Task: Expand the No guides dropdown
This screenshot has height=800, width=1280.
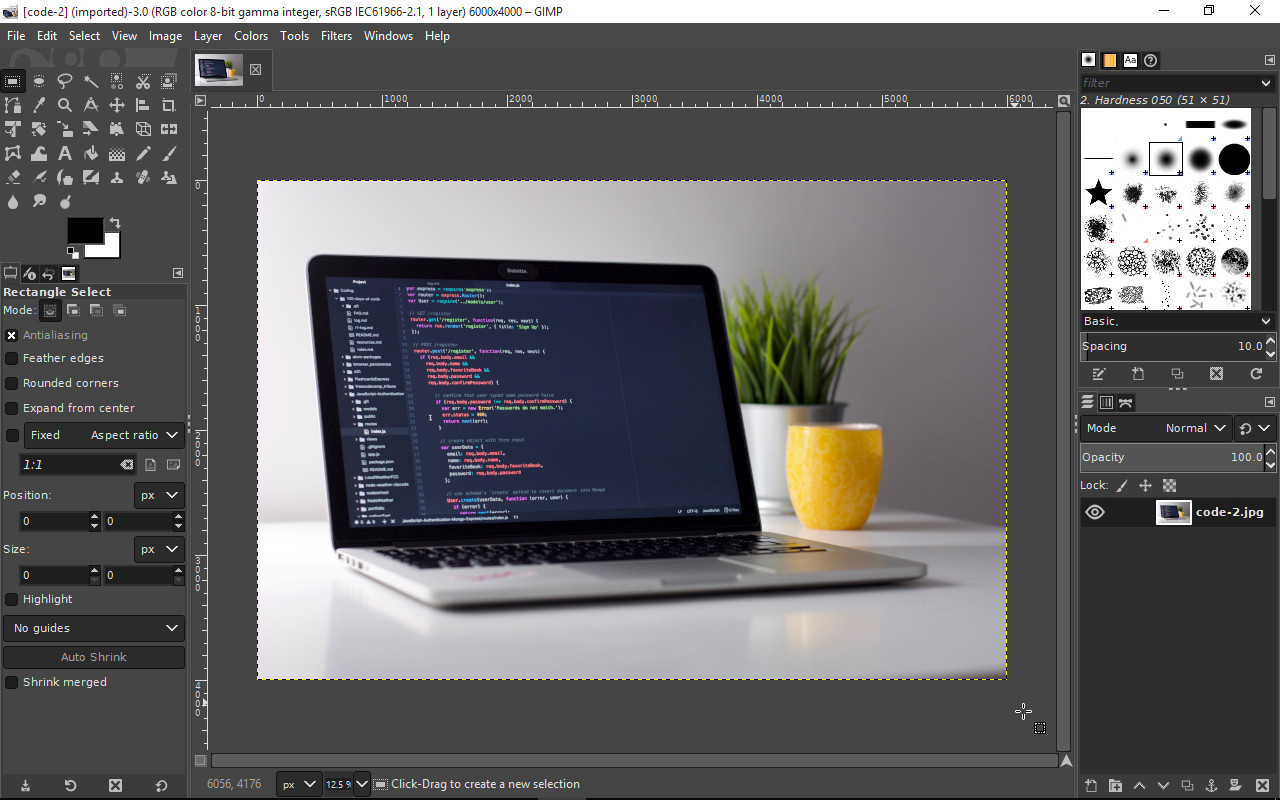Action: tap(94, 628)
